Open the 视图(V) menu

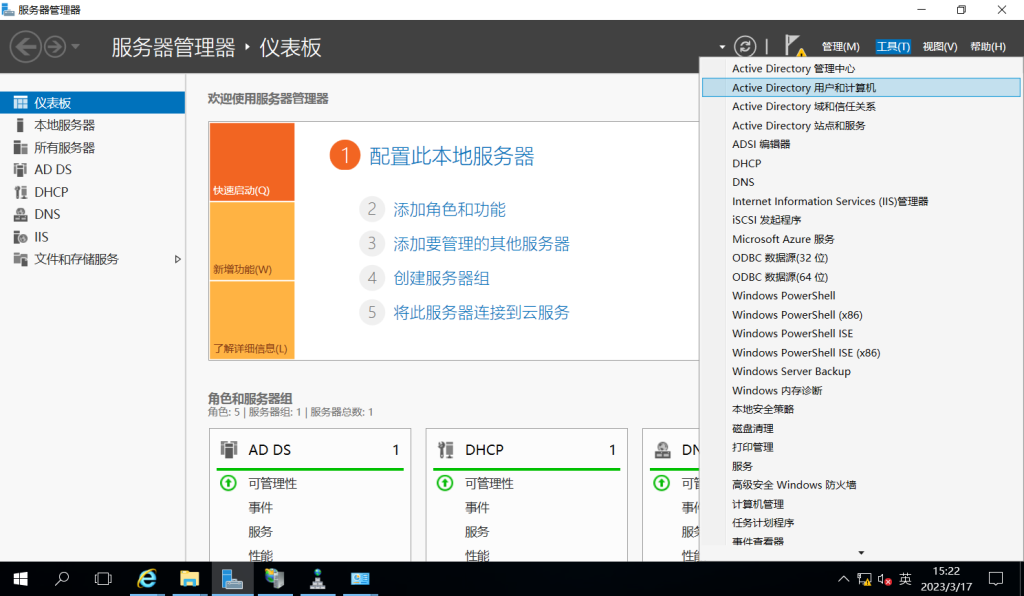(x=940, y=47)
